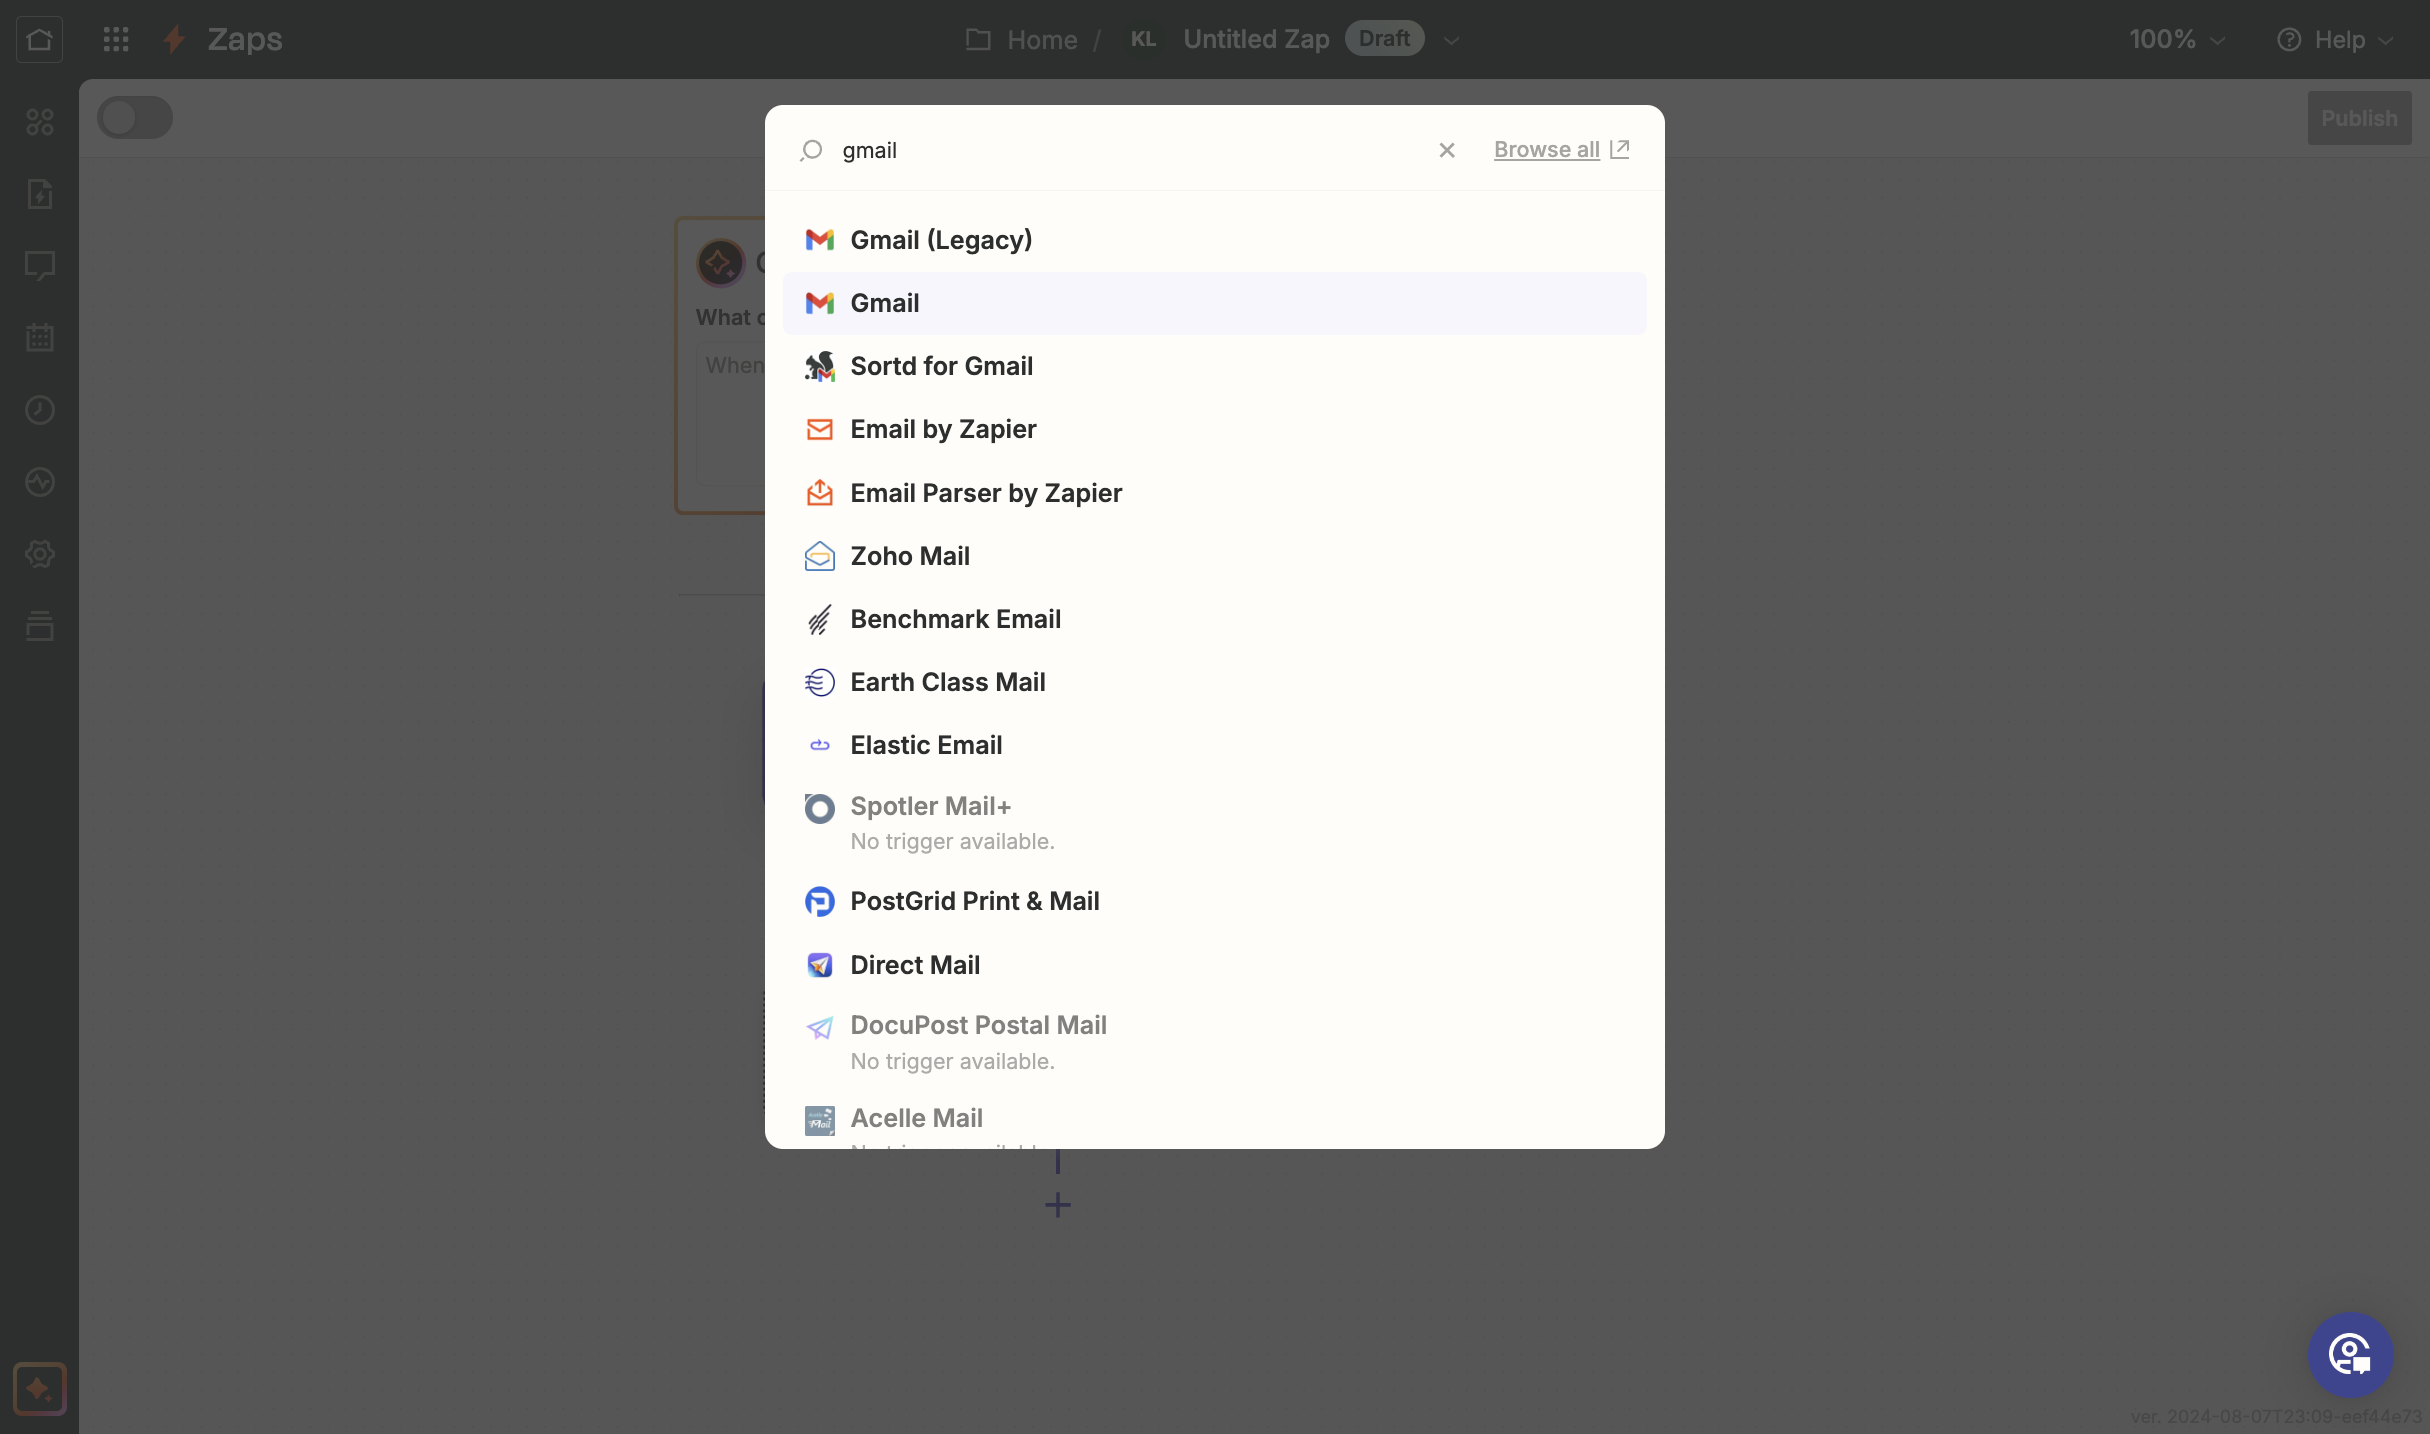Viewport: 2430px width, 1434px height.
Task: Click the KL owner avatar
Action: pos(1143,39)
